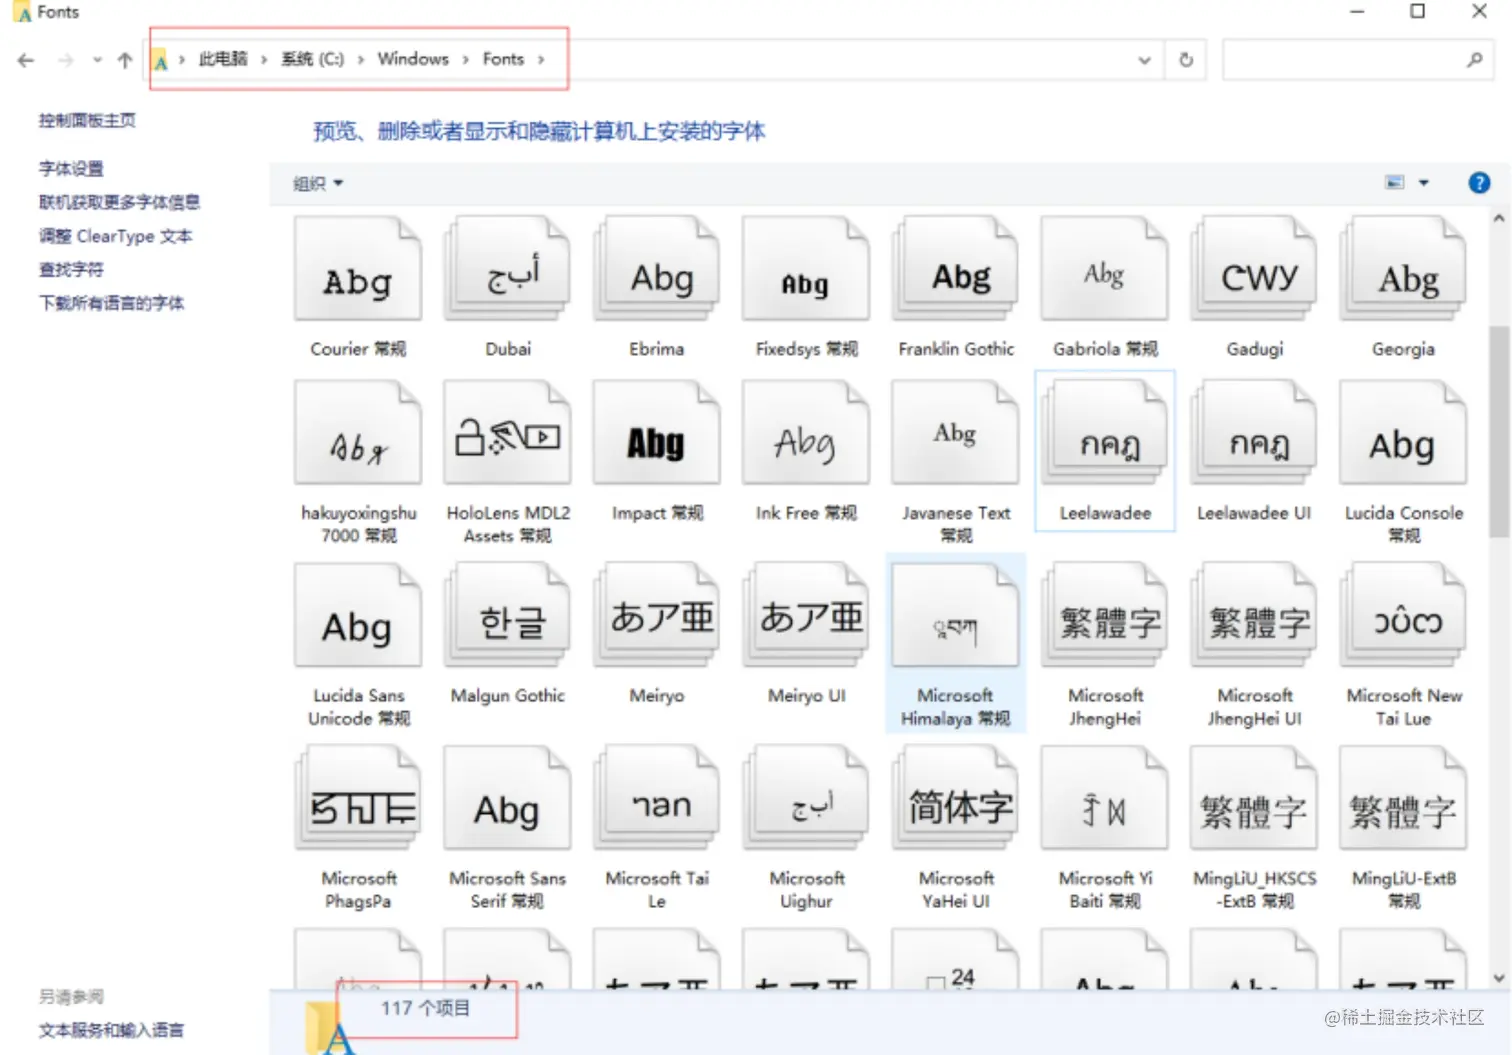The width and height of the screenshot is (1512, 1055).
Task: Select the Leelawadee UI font icon
Action: coord(1255,433)
